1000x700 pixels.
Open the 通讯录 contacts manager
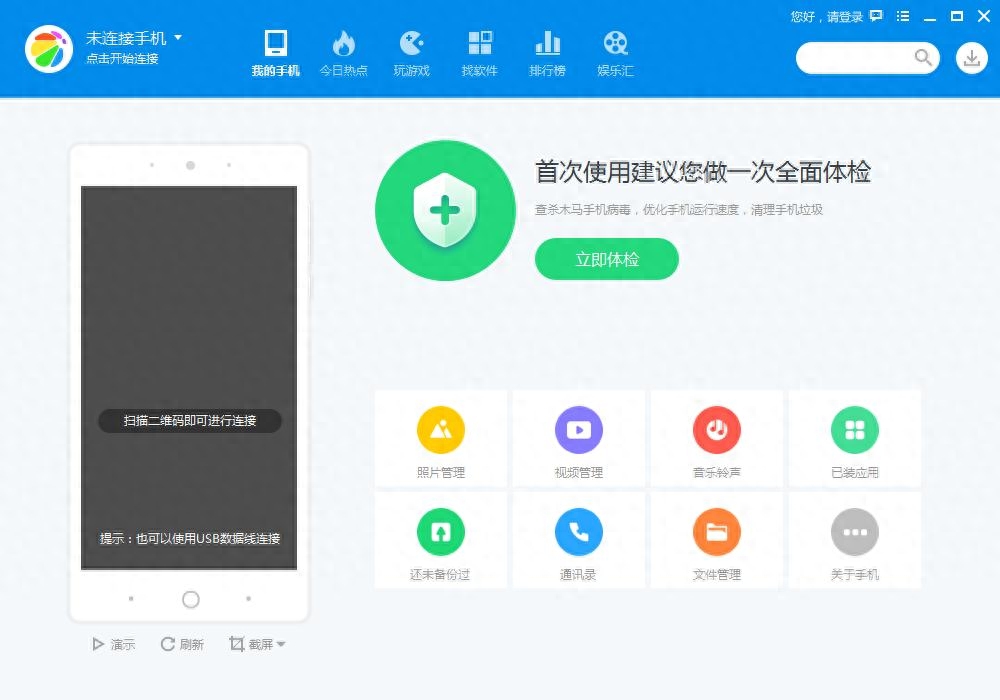578,540
